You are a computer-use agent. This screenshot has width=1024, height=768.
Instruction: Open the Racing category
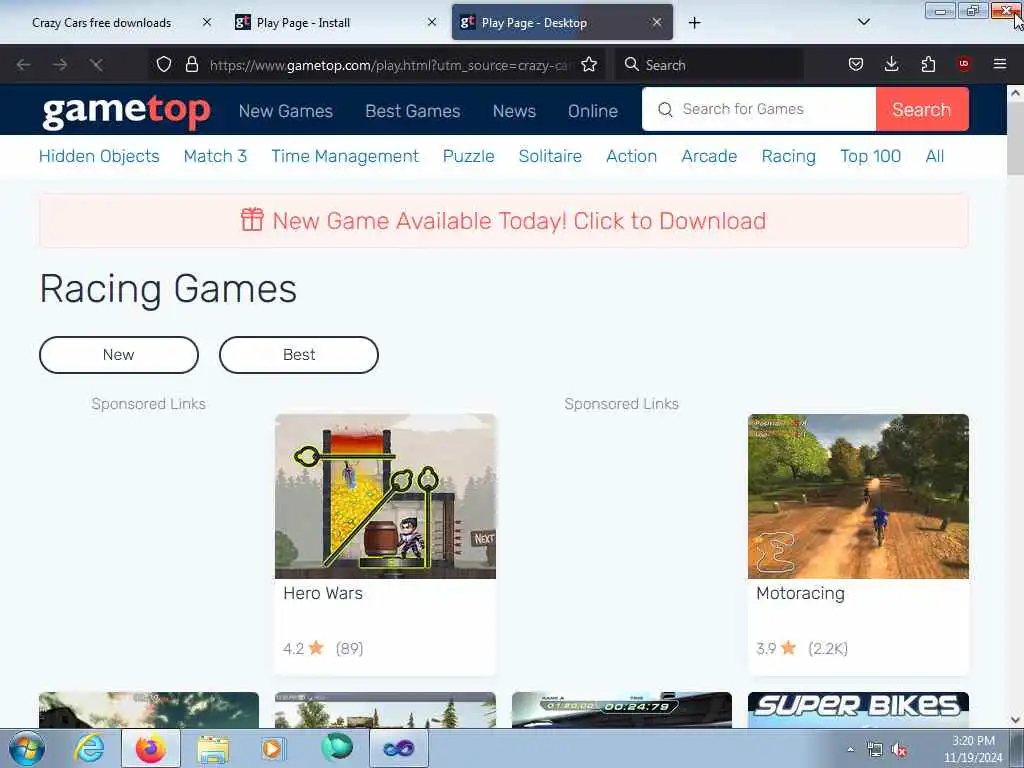pos(788,156)
